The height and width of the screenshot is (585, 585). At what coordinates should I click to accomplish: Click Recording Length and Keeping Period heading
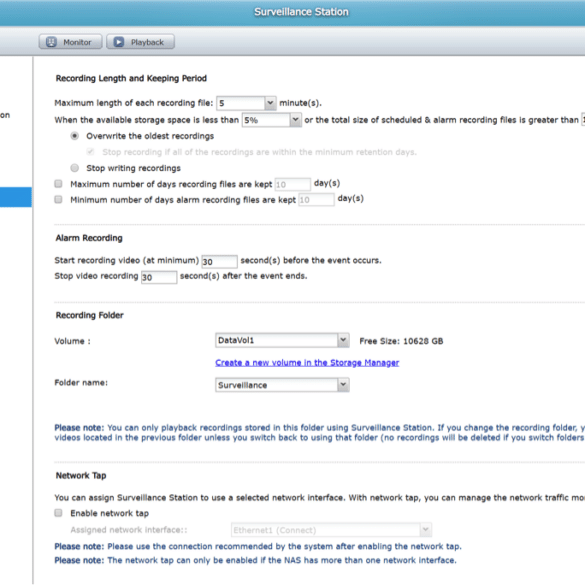tap(131, 78)
